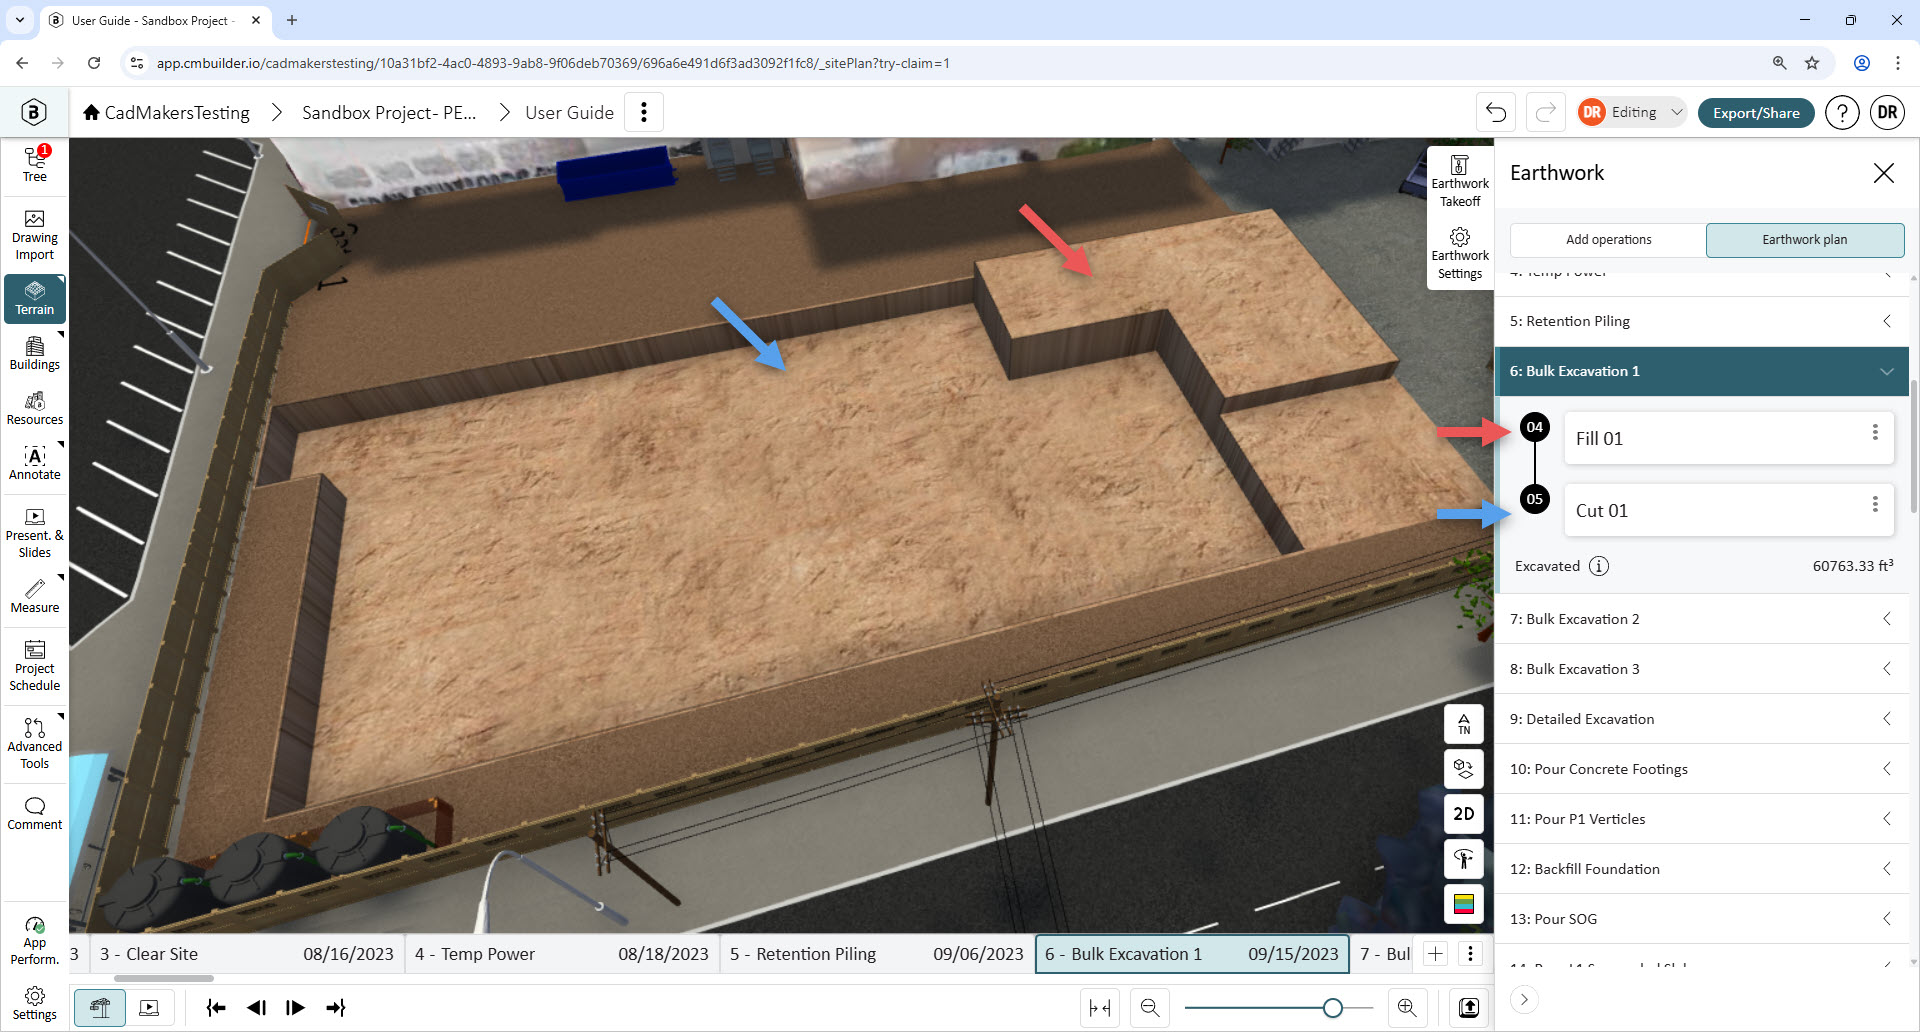Click the timeline zoom slider handle
Screen dimensions: 1920x1032
click(1332, 1008)
